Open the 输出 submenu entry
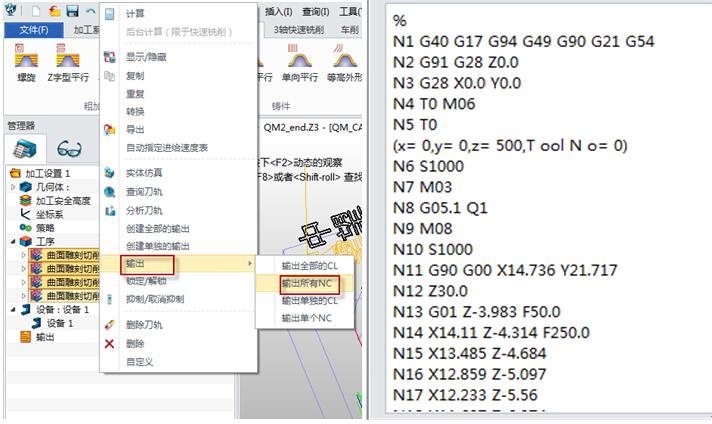Image resolution: width=712 pixels, height=424 pixels. (x=178, y=264)
